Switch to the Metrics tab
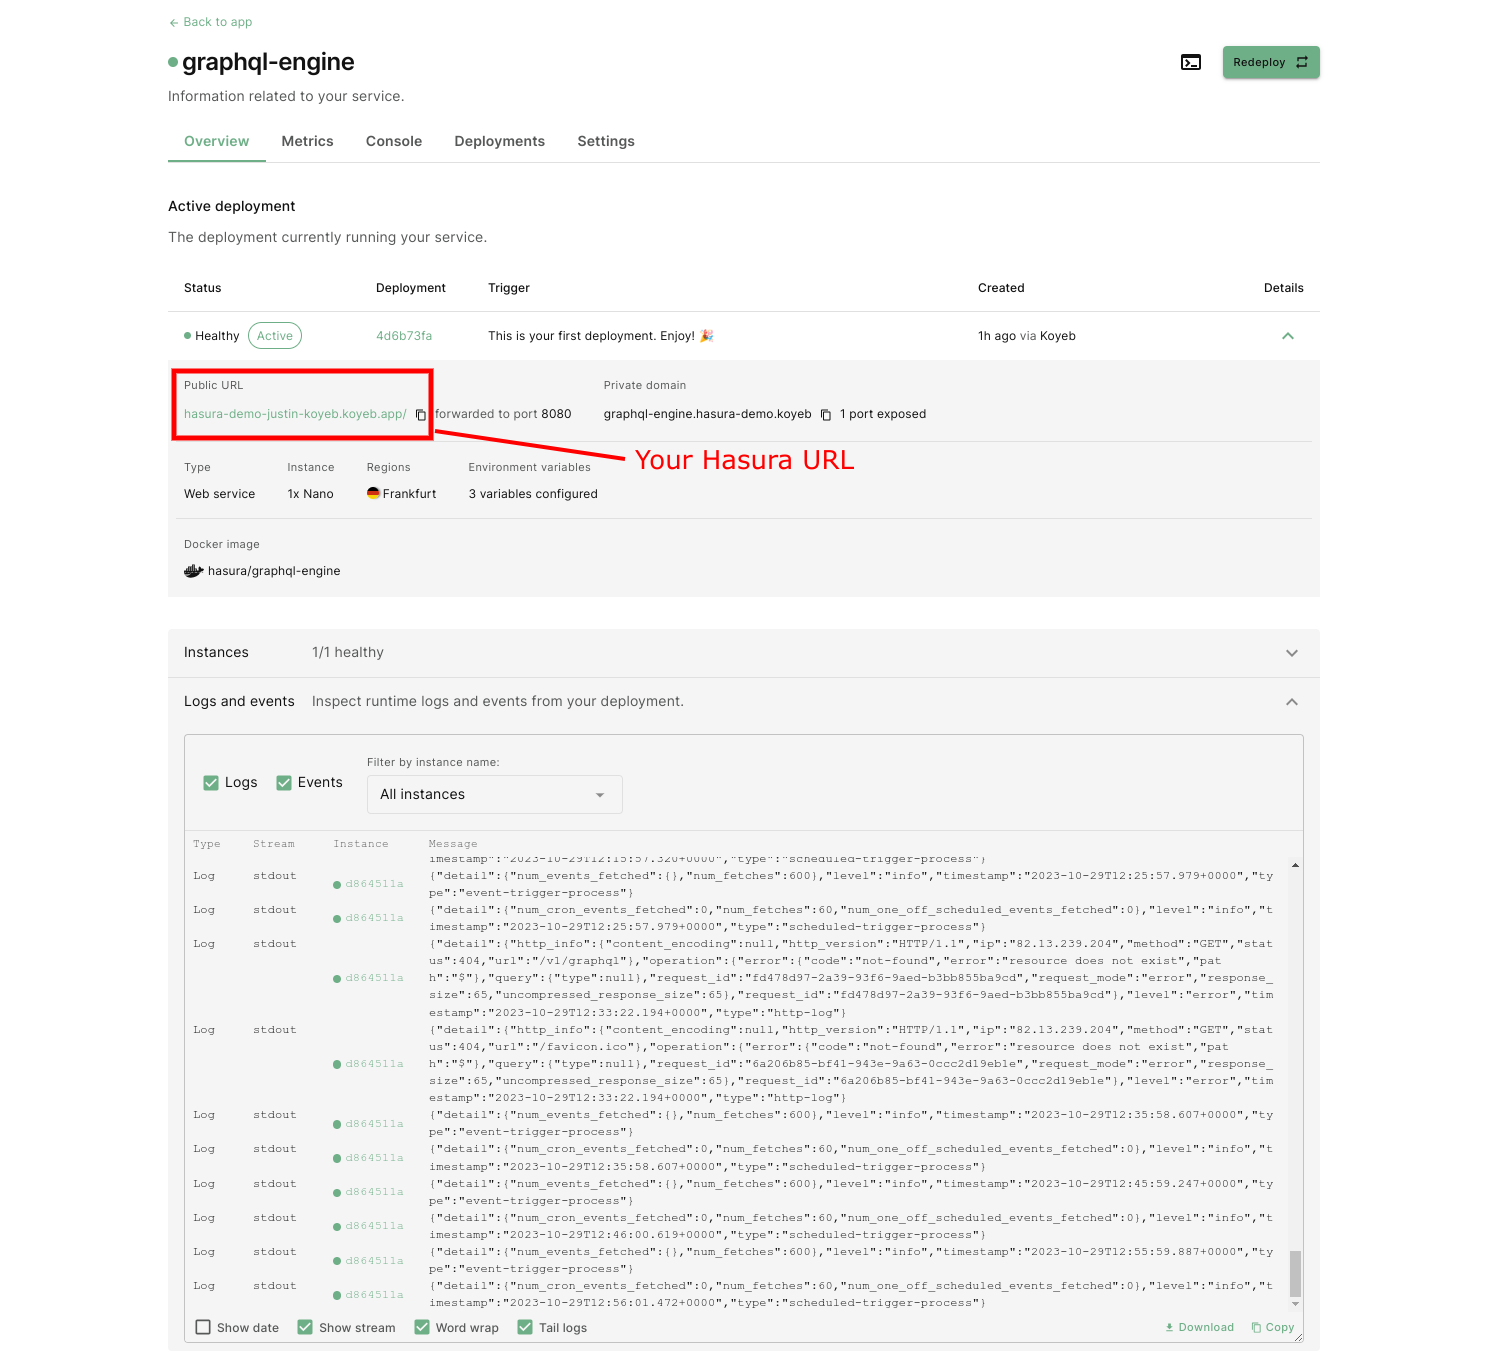Screen dimensions: 1488x1368 307,141
